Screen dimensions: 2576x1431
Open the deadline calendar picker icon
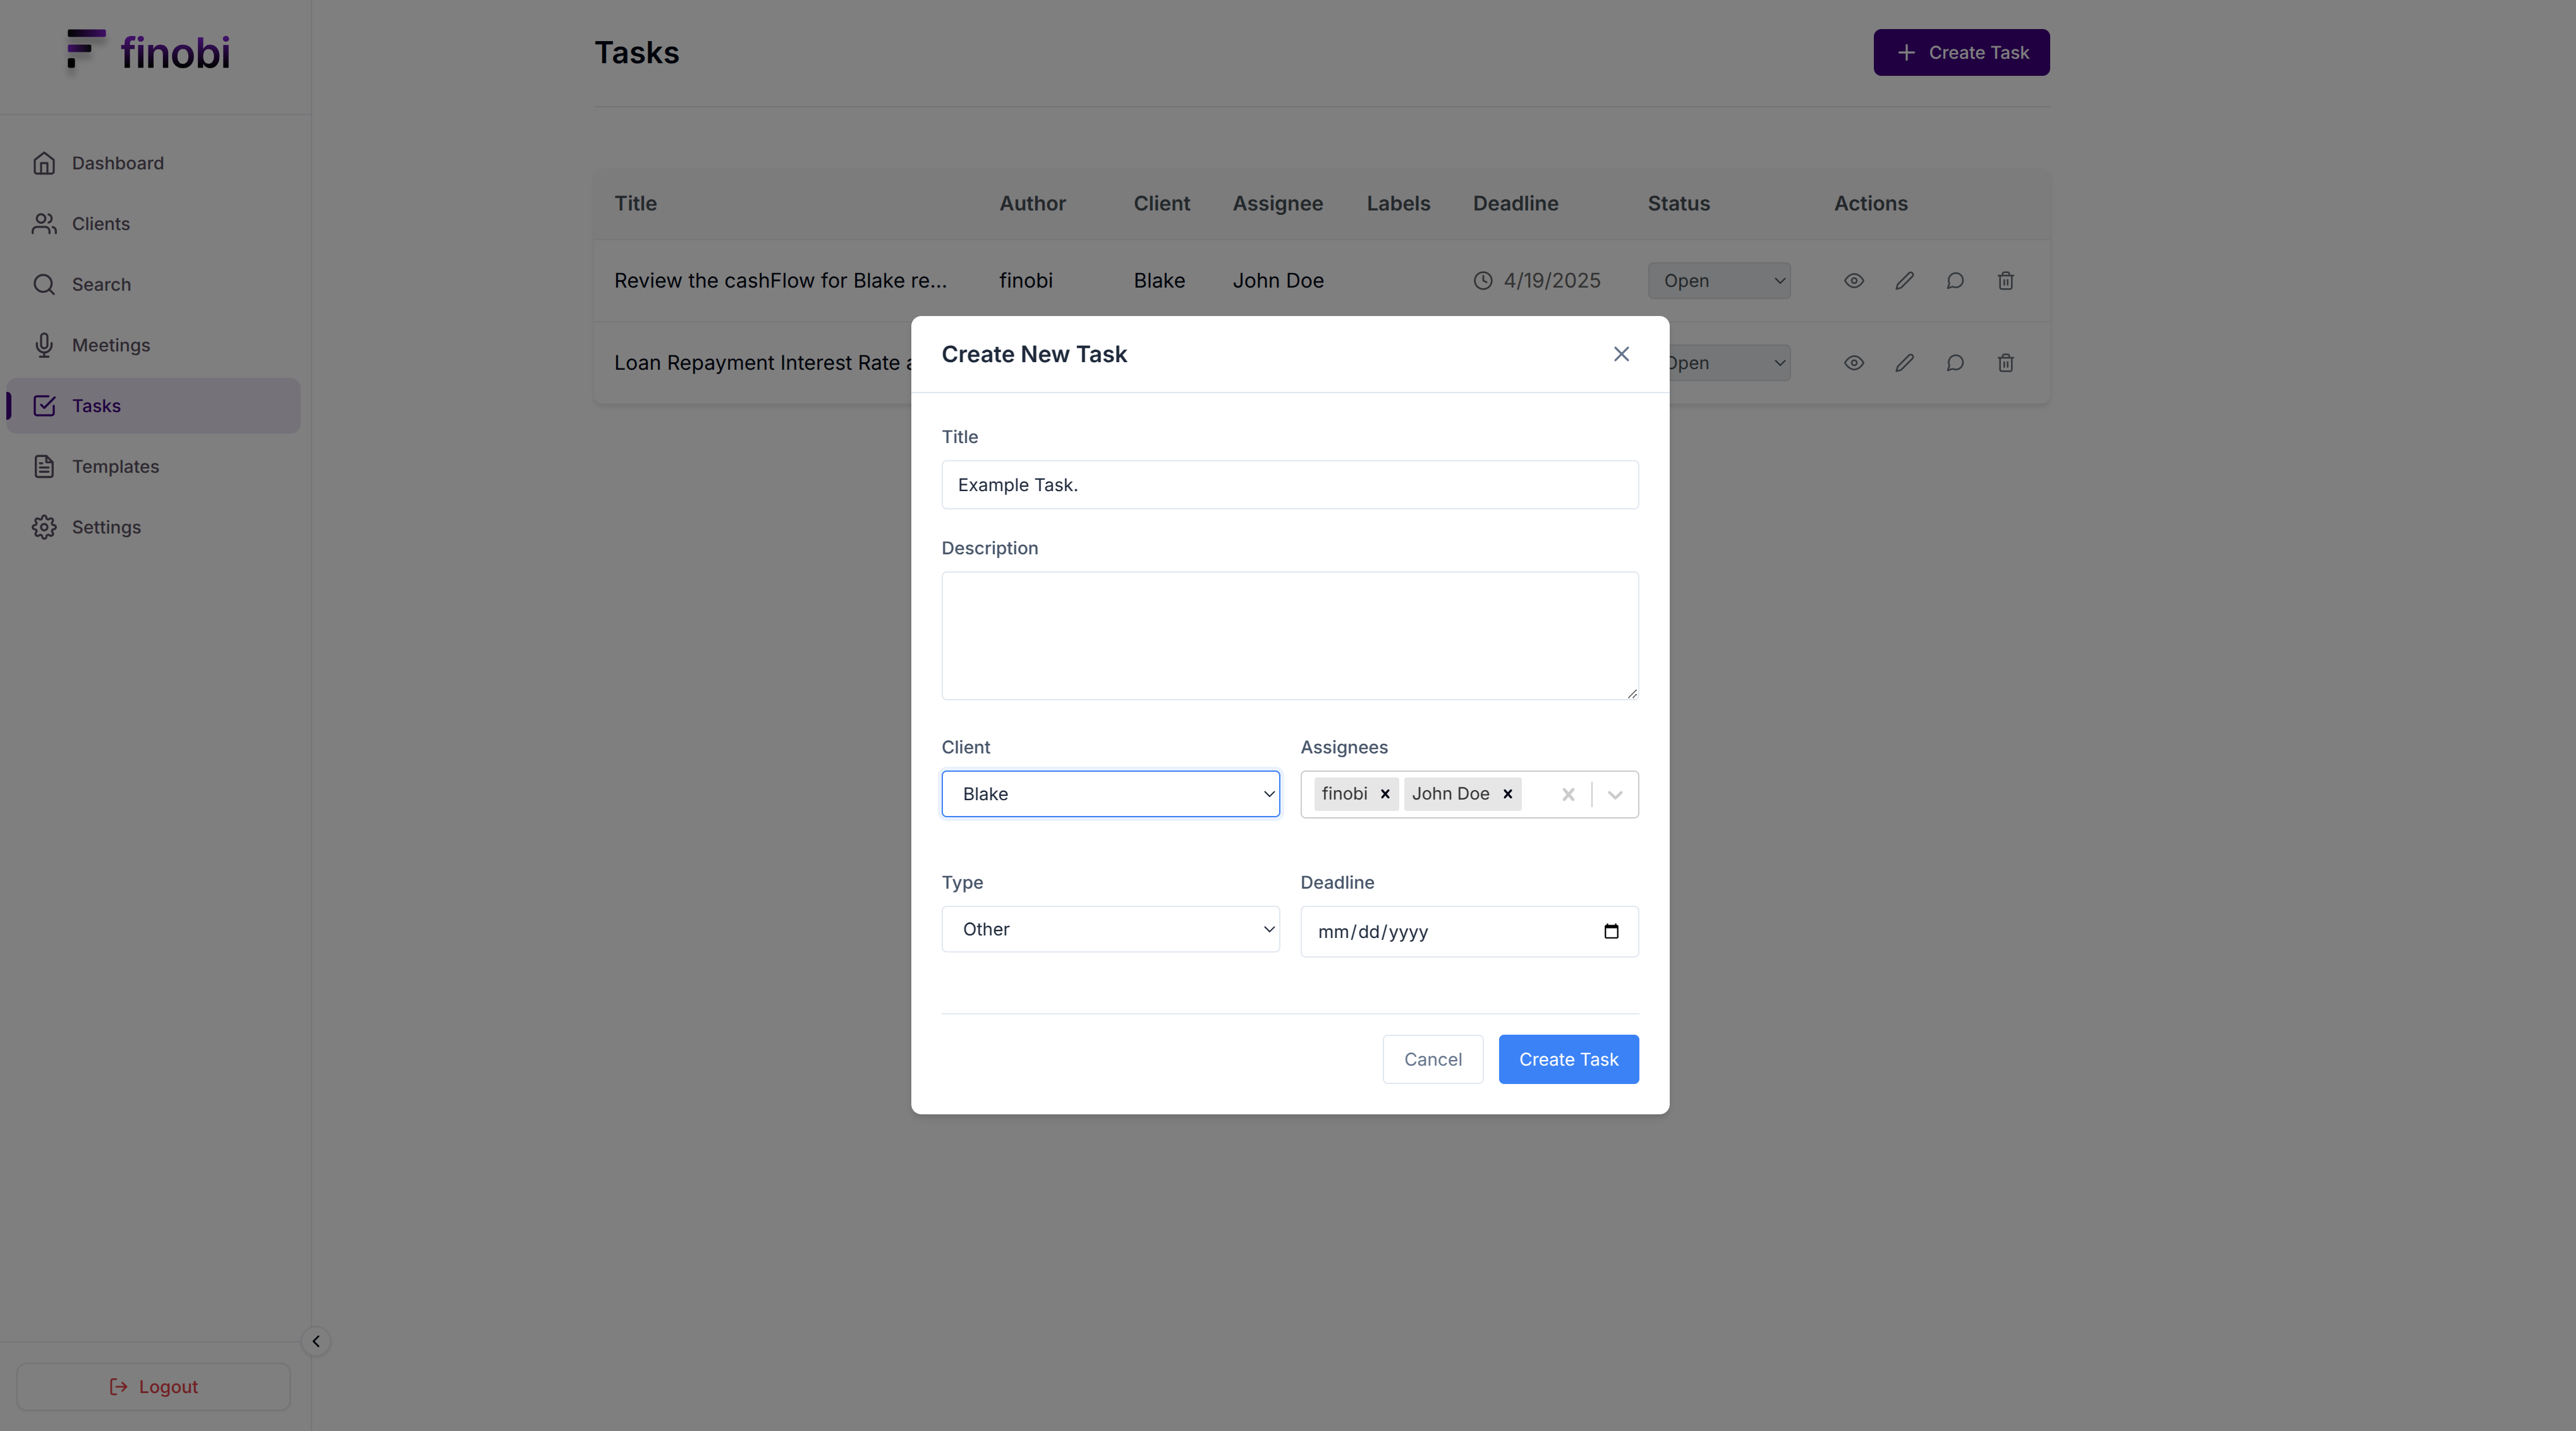[x=1610, y=931]
